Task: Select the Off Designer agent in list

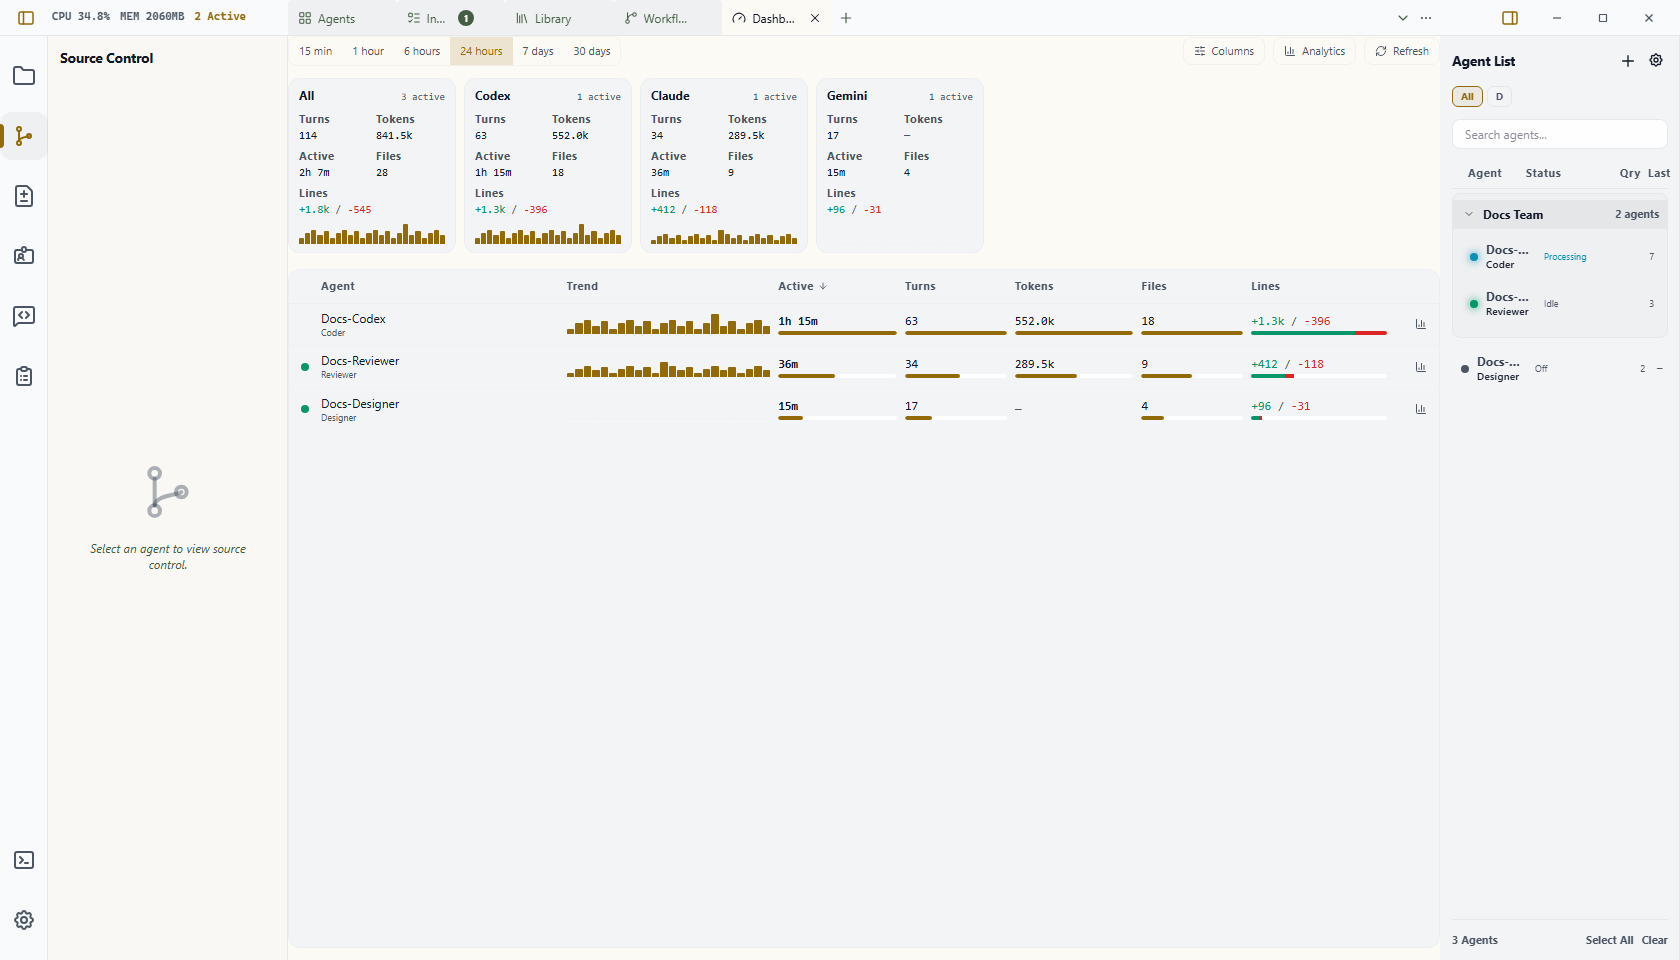Action: 1559,369
